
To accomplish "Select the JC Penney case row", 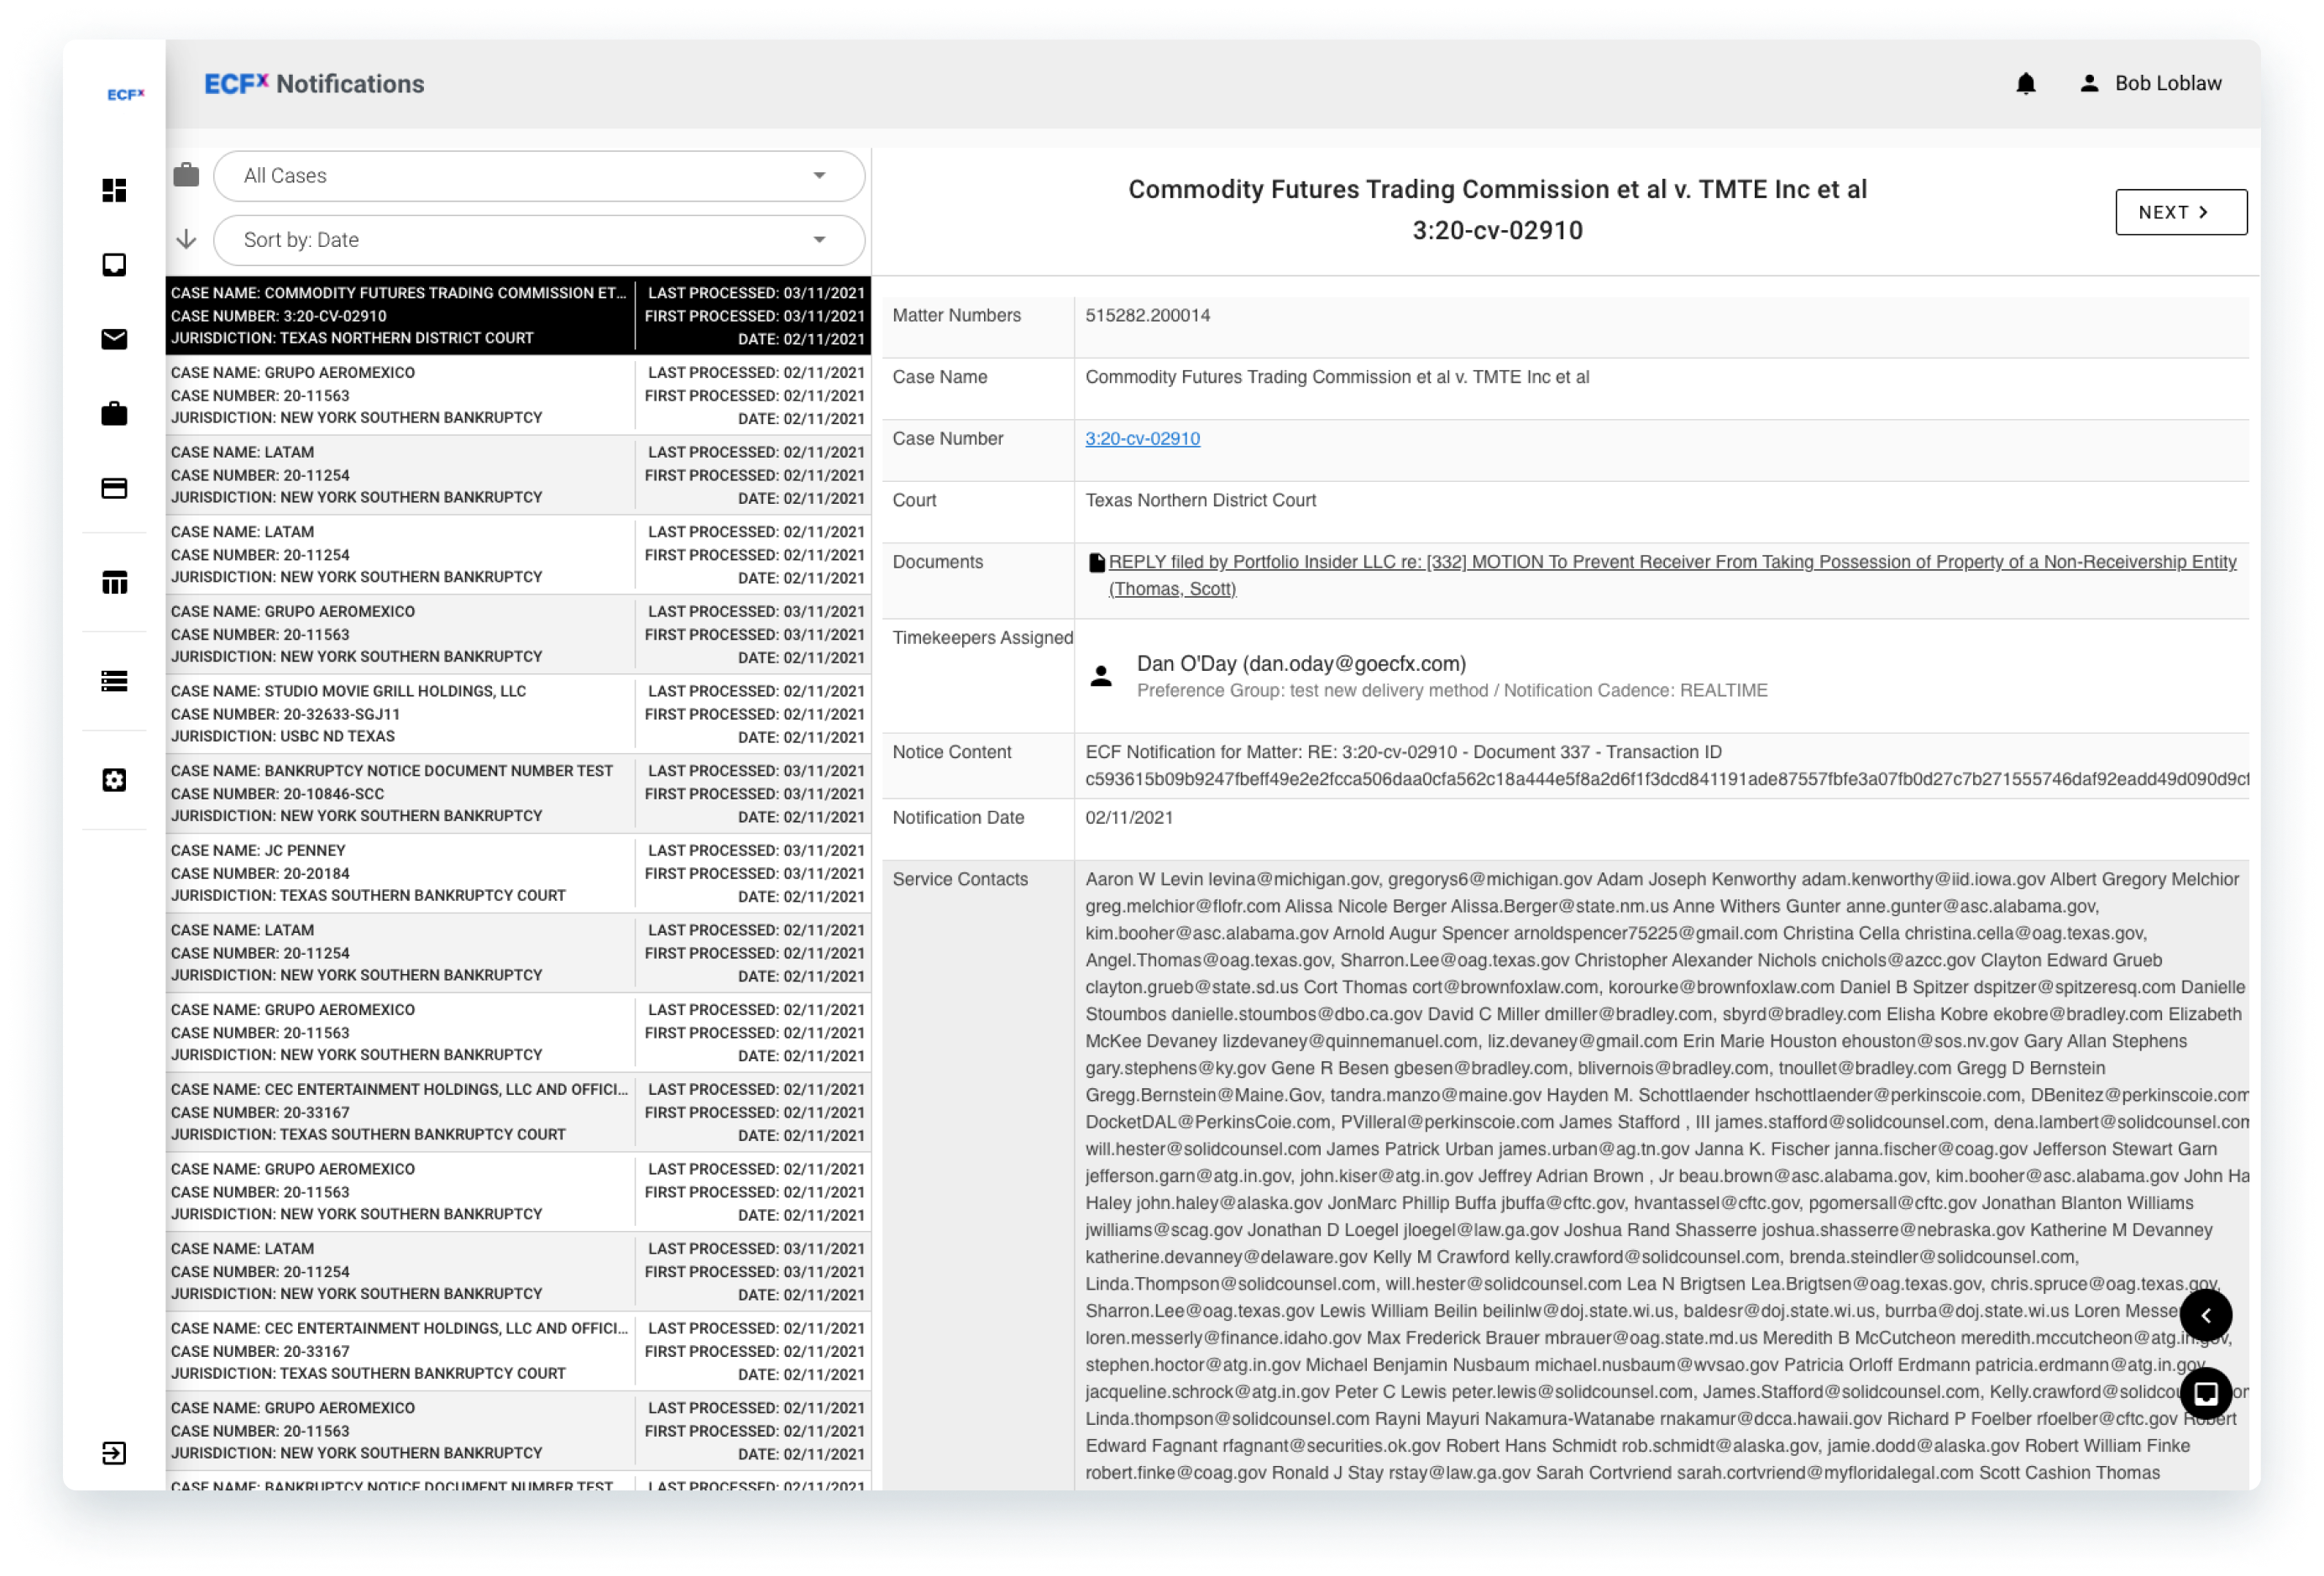I will tap(400, 873).
